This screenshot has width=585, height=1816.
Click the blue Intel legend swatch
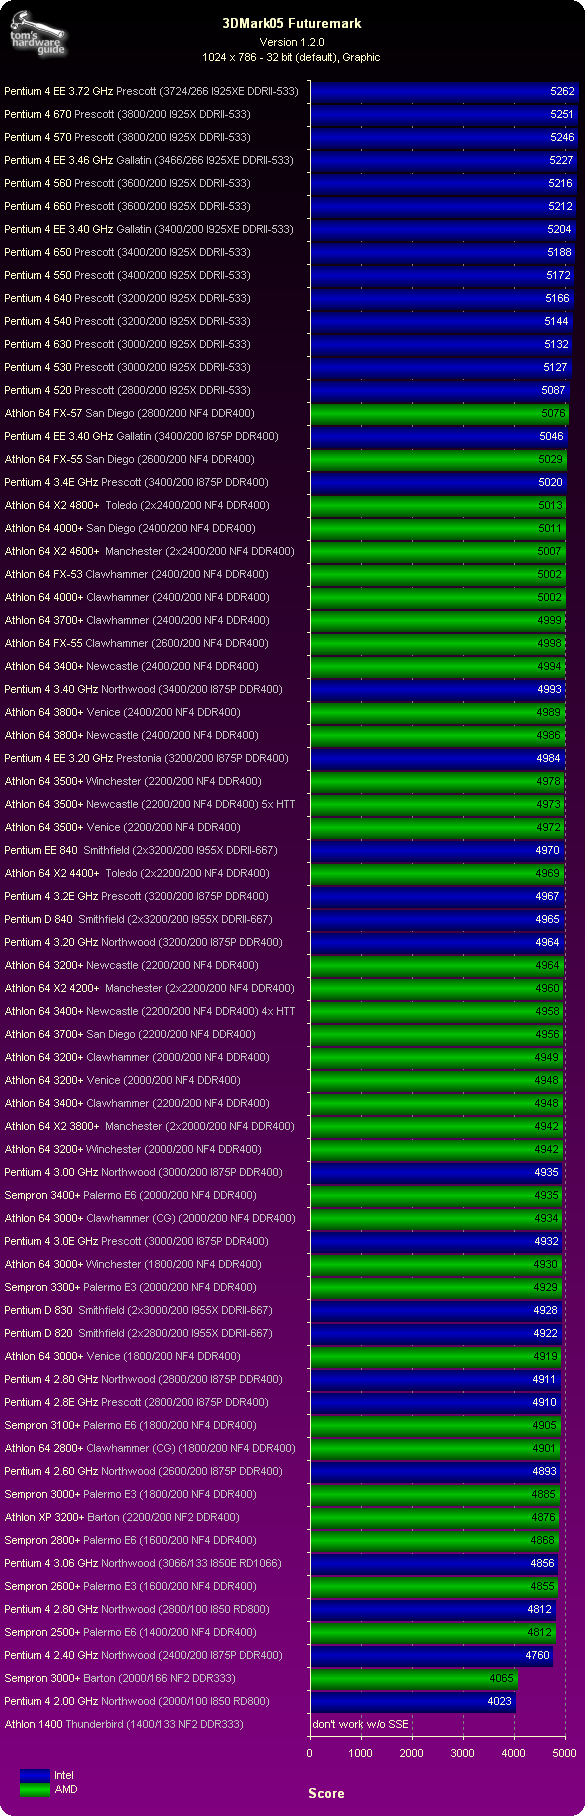click(x=34, y=1775)
